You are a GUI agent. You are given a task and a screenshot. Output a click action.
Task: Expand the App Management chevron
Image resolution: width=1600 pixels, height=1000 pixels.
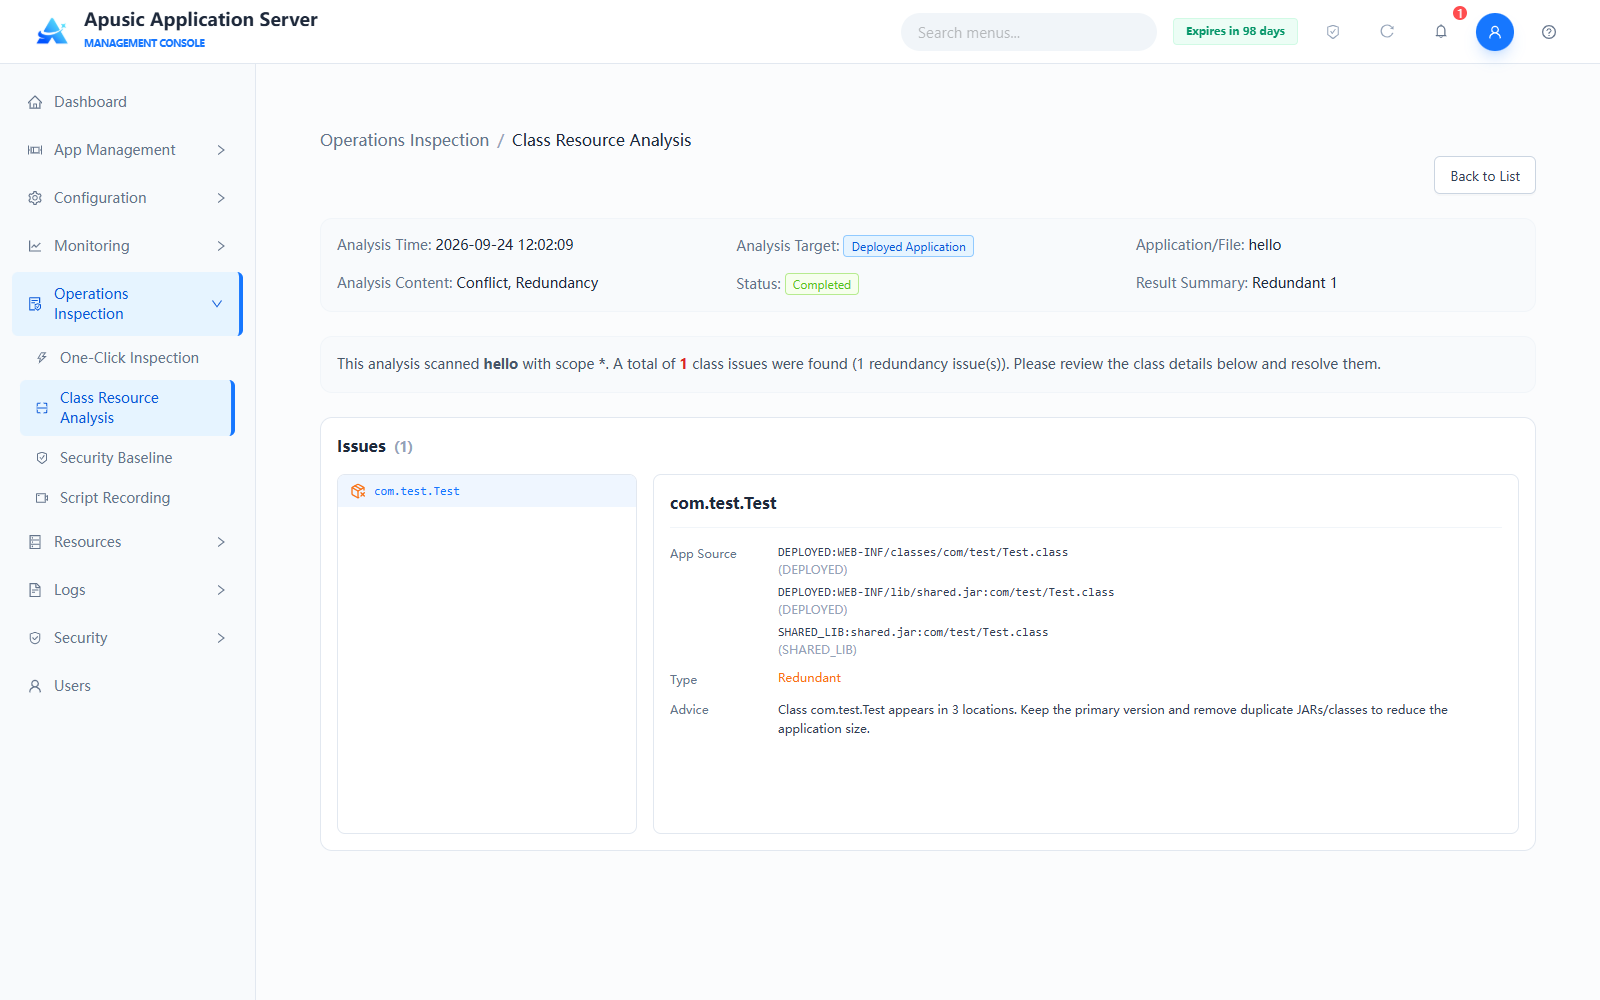[x=221, y=150]
